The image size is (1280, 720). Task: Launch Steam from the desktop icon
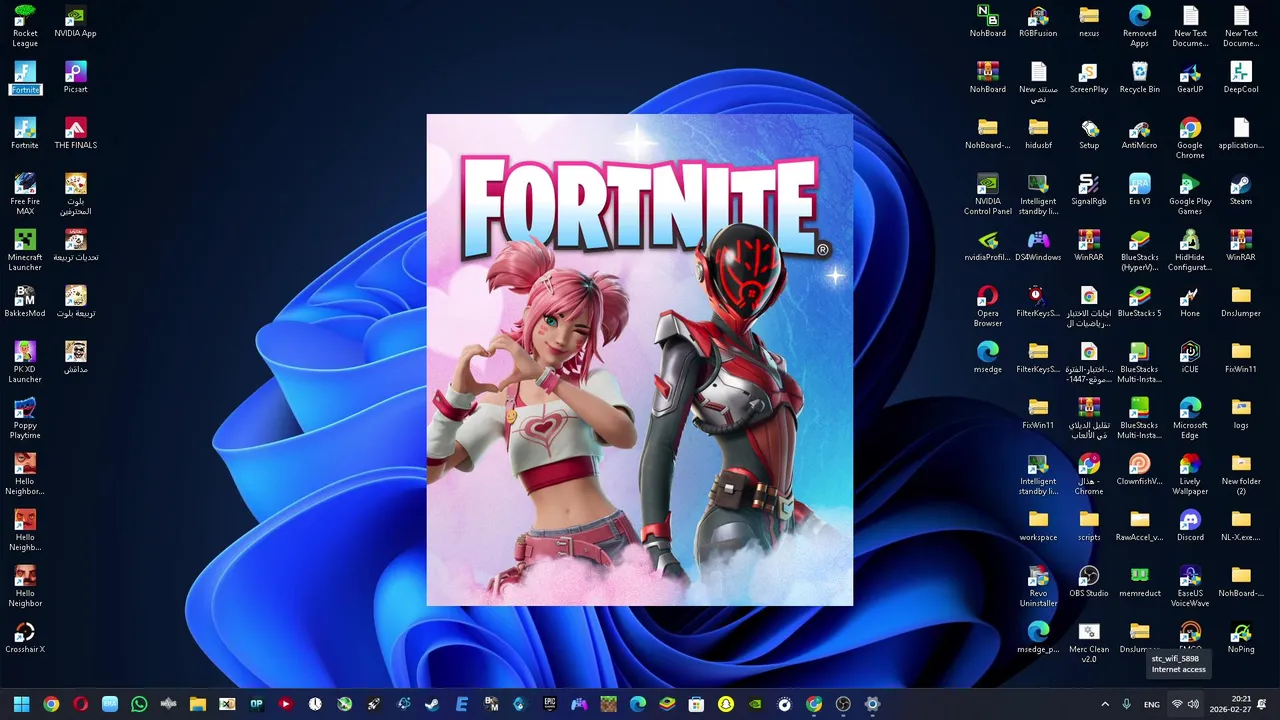[x=1241, y=189]
